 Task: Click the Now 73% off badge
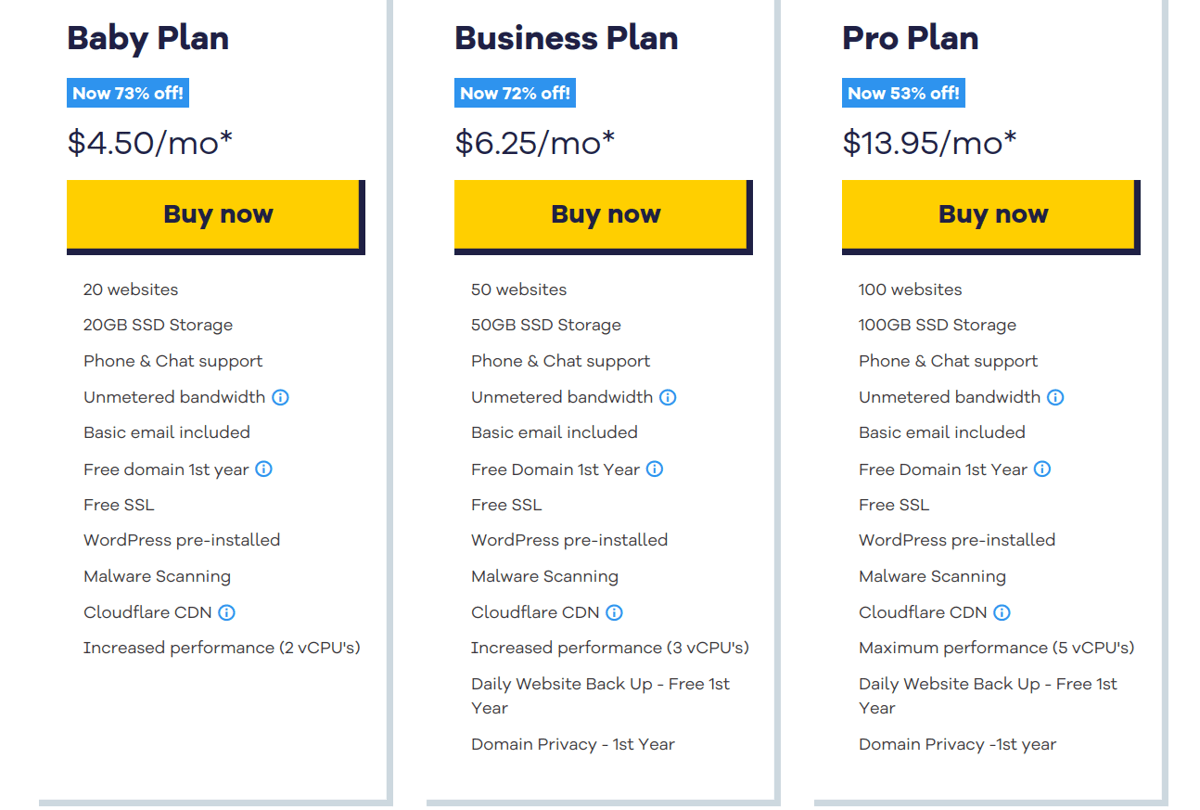(x=127, y=92)
